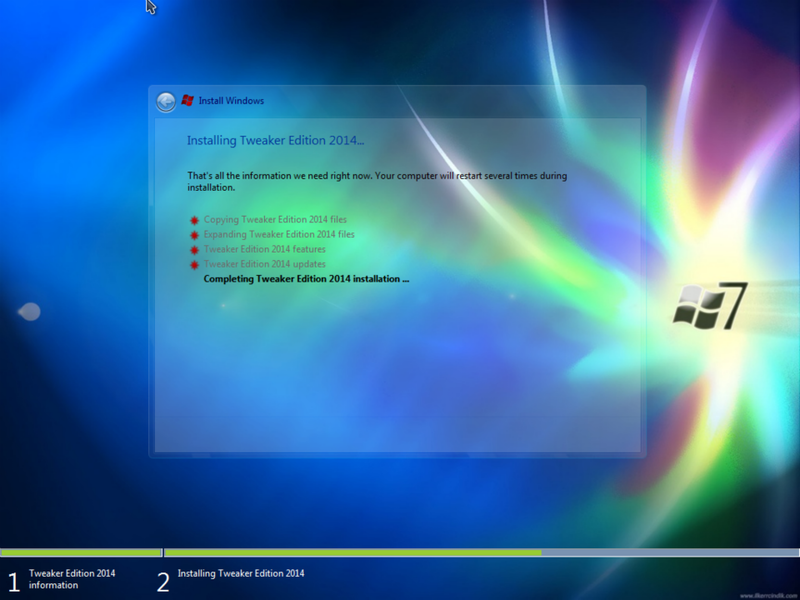800x600 pixels.
Task: Click red marker beside Copying Tweaker Edition files
Action: pyautogui.click(x=194, y=220)
